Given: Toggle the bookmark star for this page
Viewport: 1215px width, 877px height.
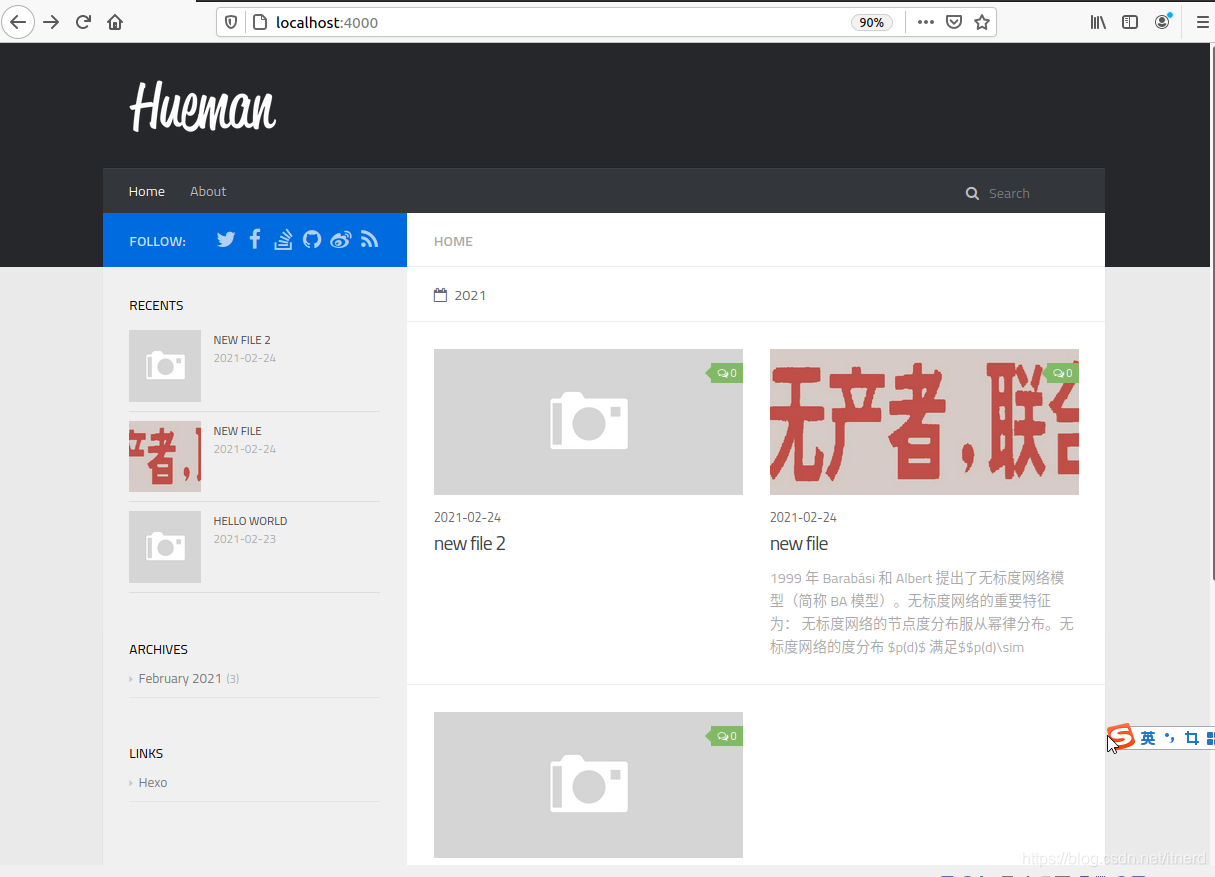Looking at the screenshot, I should point(981,21).
